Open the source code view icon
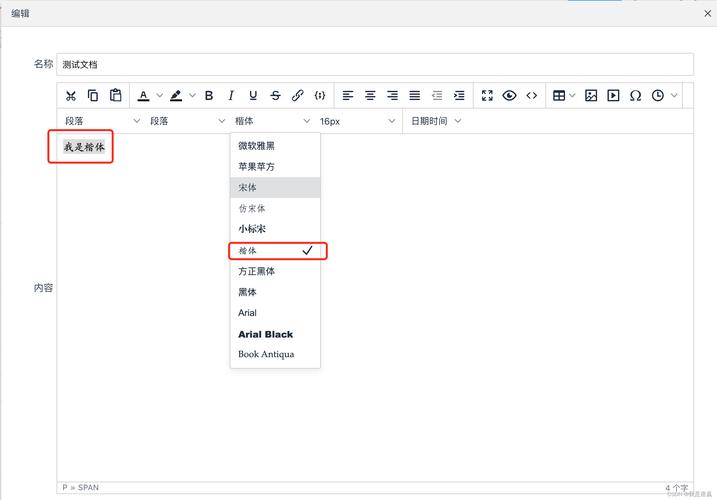The image size is (717, 500). (x=532, y=96)
